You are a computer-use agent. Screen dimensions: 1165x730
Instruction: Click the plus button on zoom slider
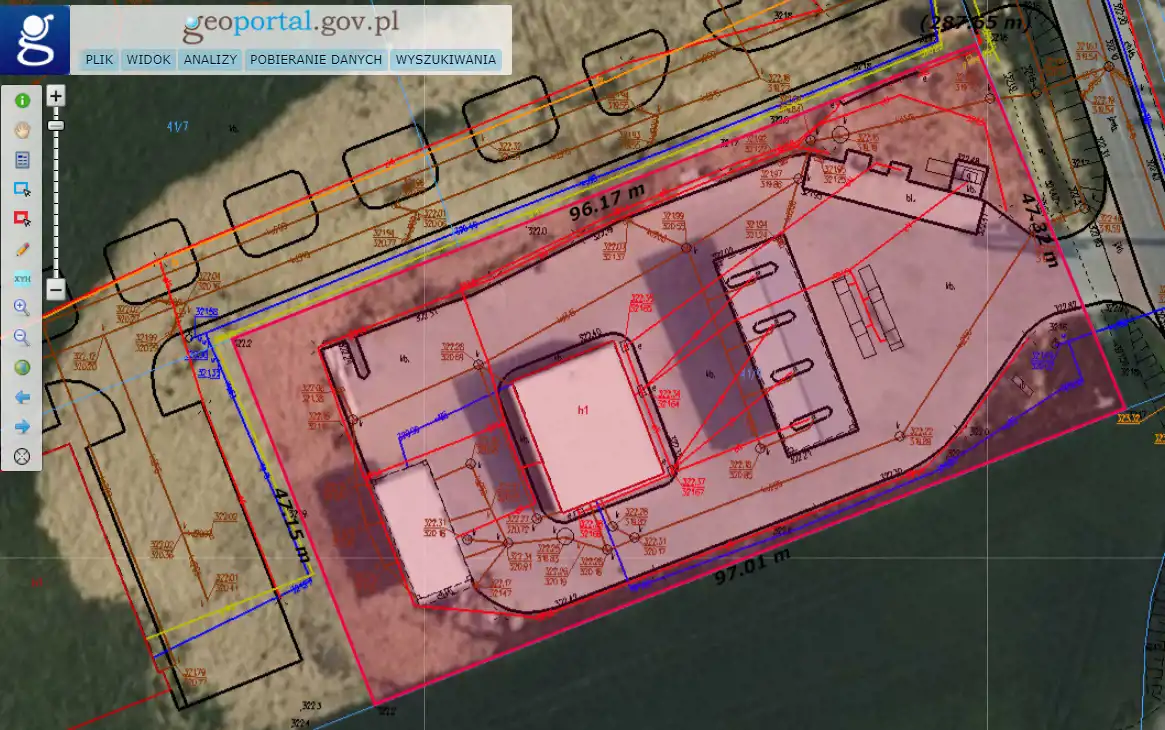click(x=56, y=96)
